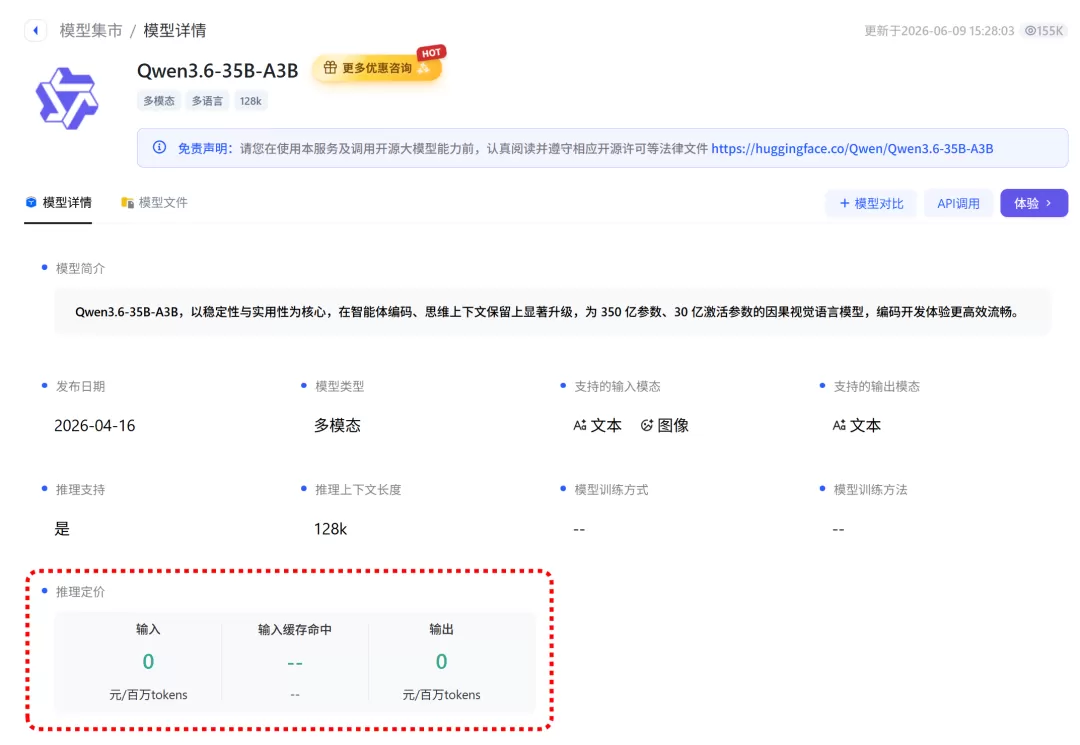
Task: Click the Qwen3.6-35B-A3B model title
Action: click(218, 71)
